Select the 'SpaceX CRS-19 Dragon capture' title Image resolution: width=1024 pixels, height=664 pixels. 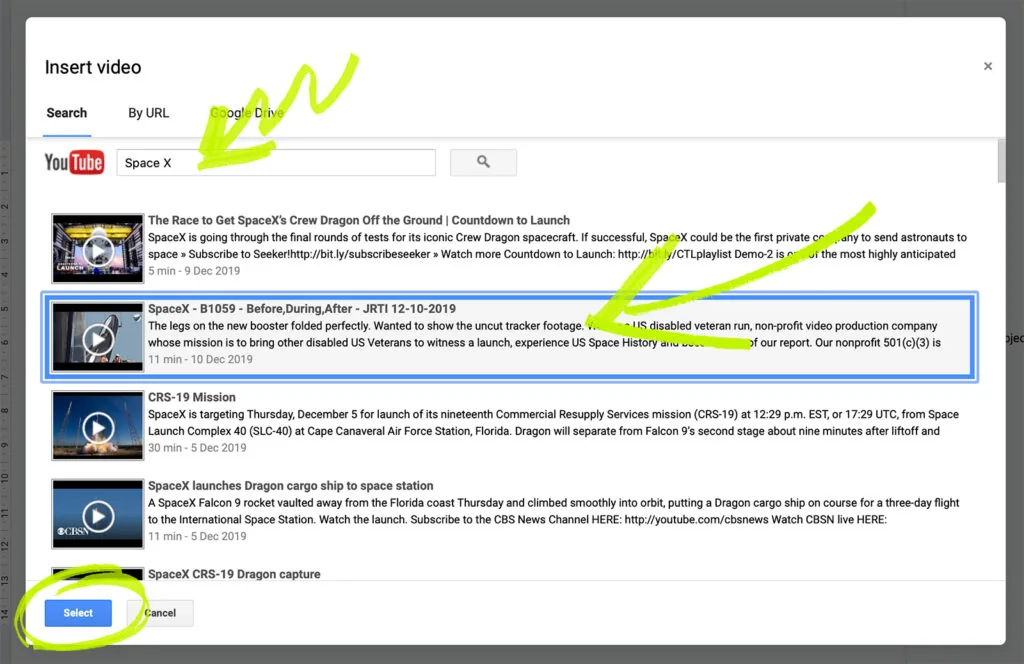pos(234,574)
